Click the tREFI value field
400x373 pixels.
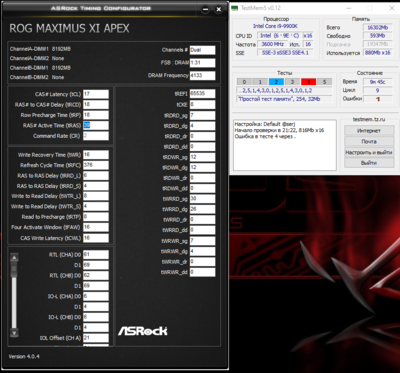[202, 94]
